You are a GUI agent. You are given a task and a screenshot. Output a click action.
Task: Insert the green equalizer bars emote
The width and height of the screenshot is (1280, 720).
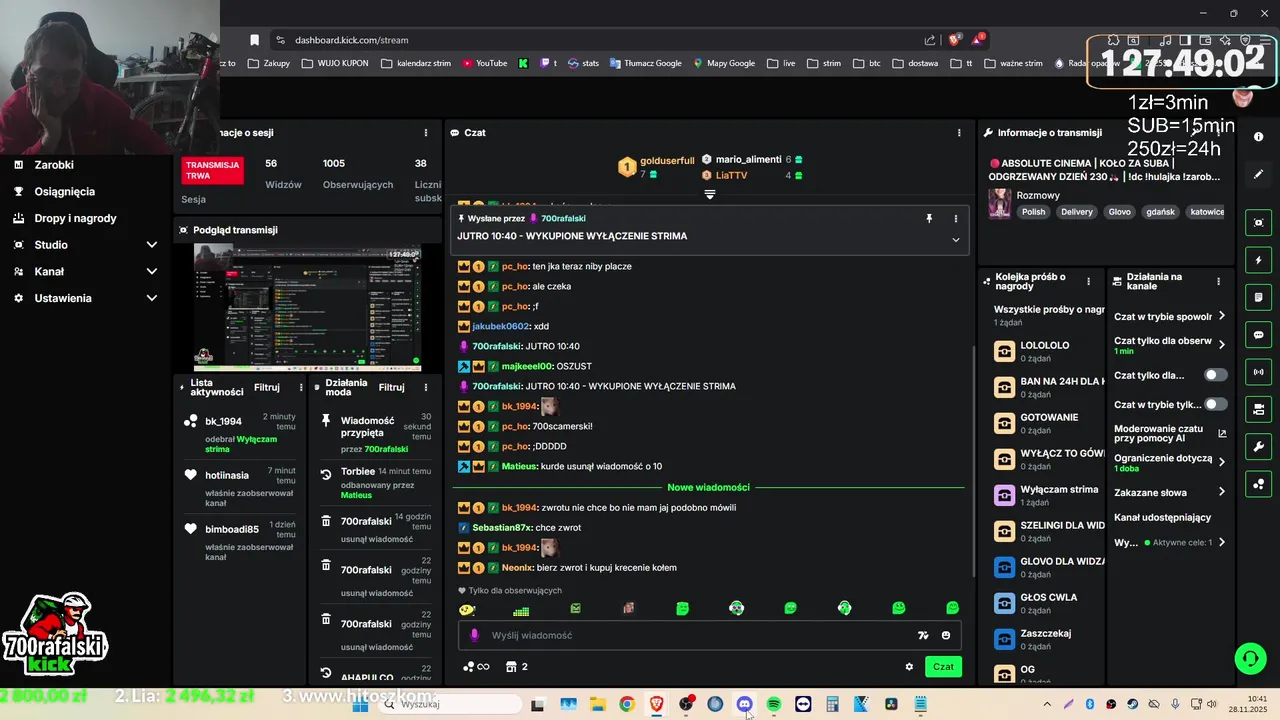(x=521, y=609)
